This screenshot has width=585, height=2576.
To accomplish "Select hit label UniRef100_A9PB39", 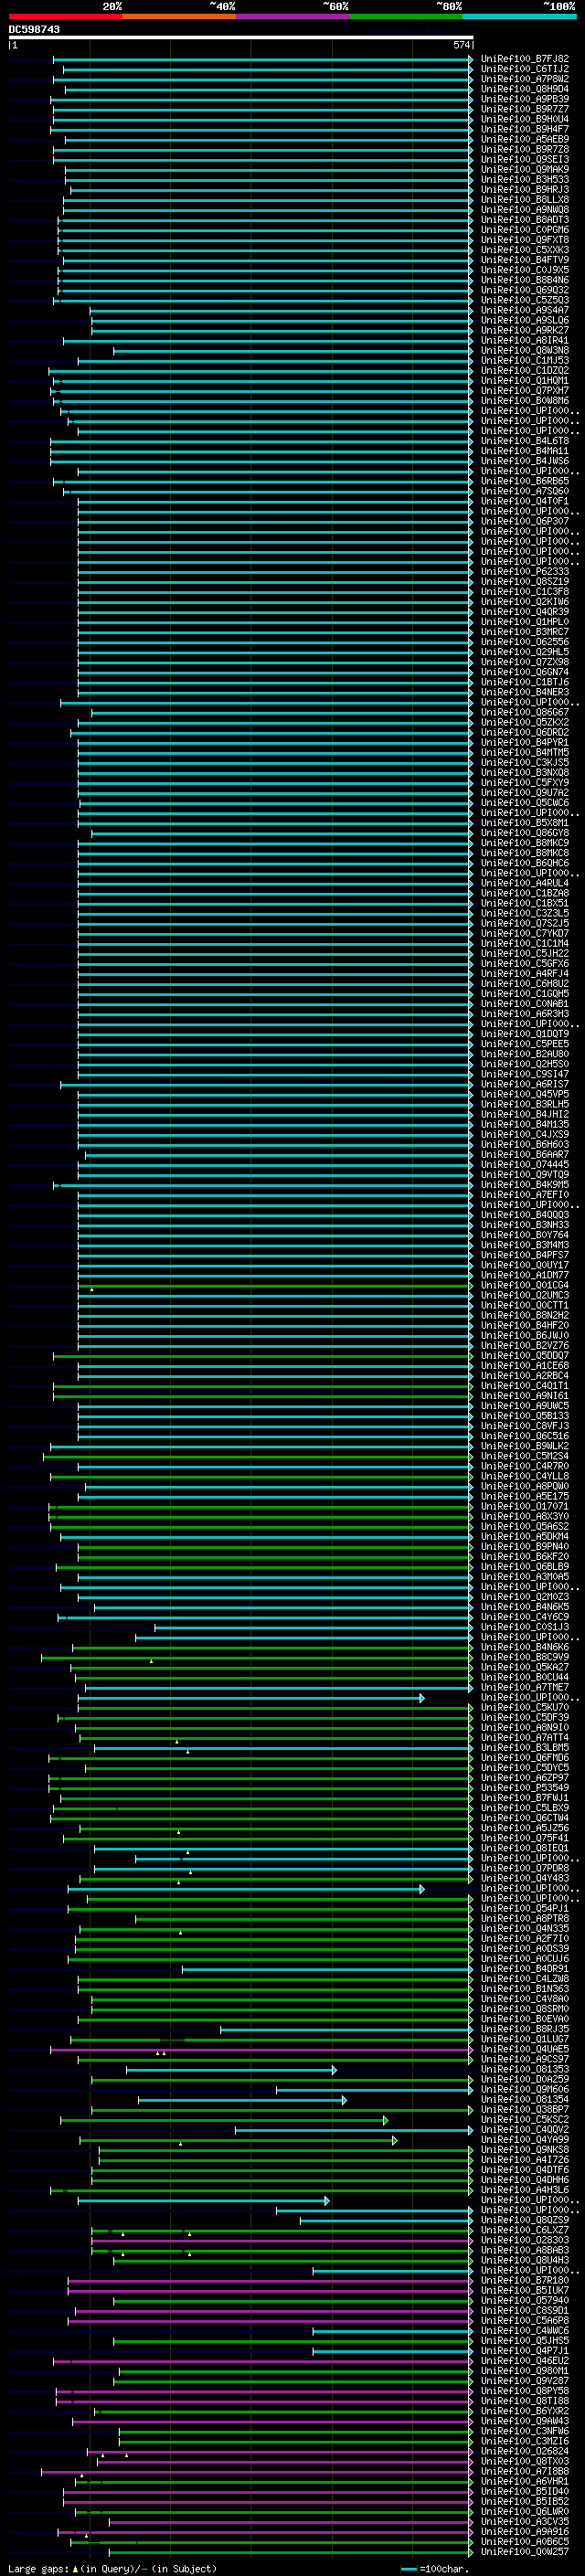I will [x=525, y=99].
